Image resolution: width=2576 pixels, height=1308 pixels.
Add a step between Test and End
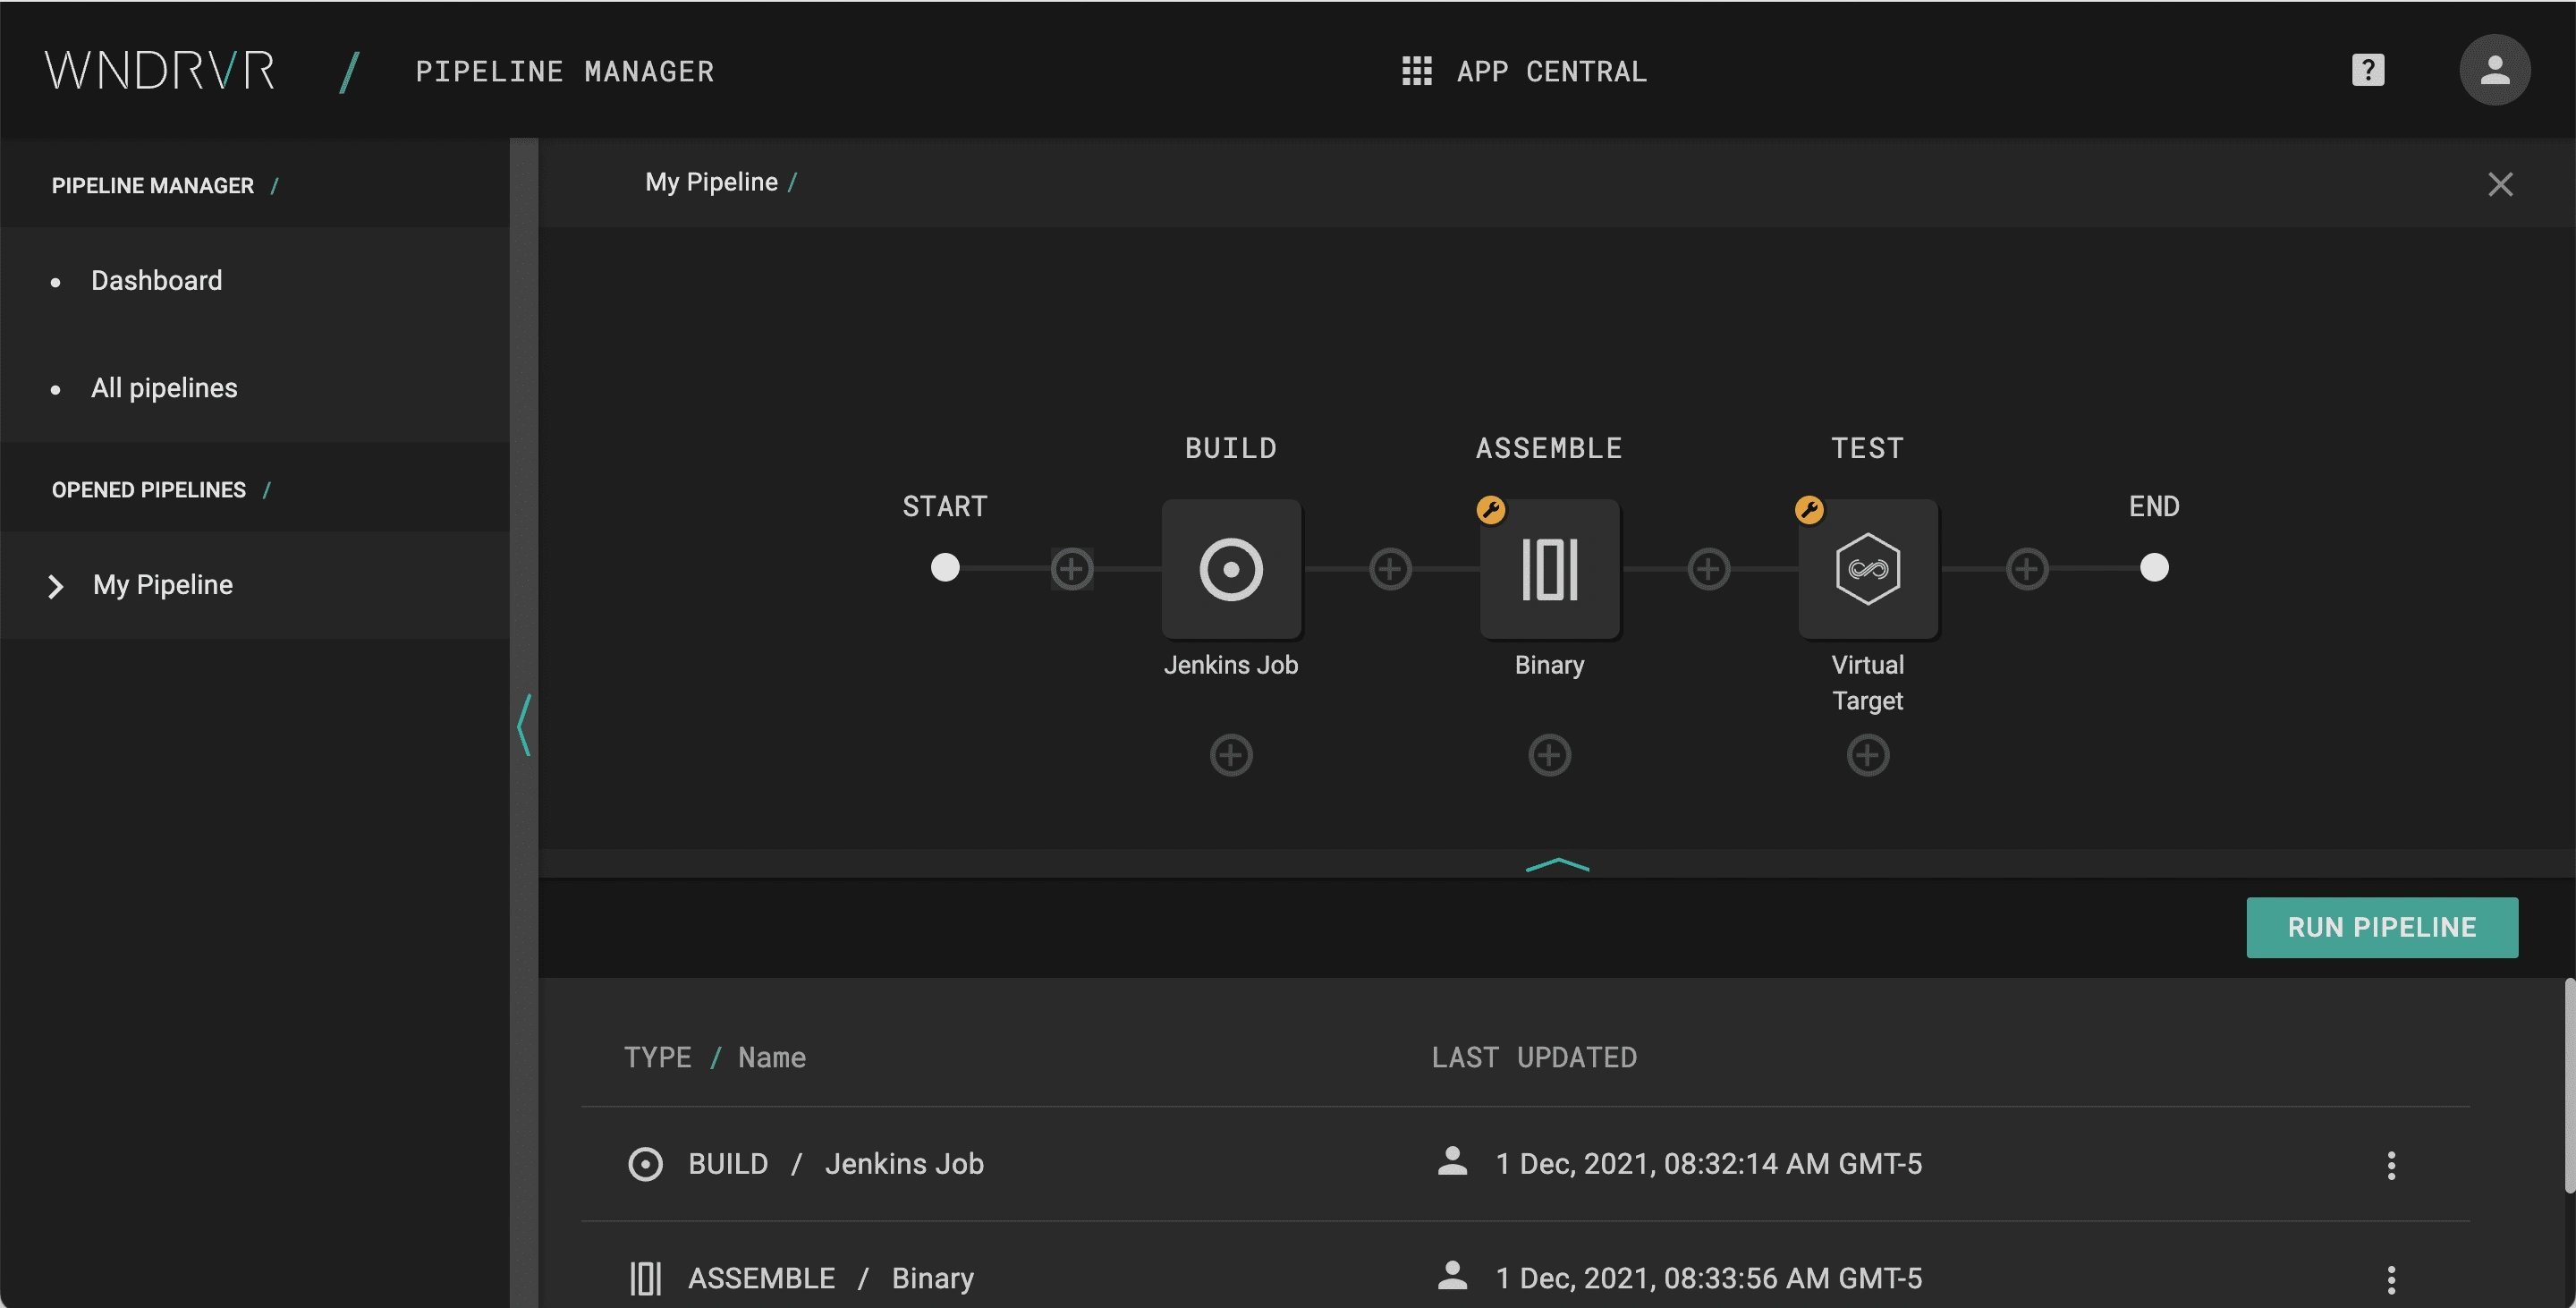pyautogui.click(x=2027, y=569)
